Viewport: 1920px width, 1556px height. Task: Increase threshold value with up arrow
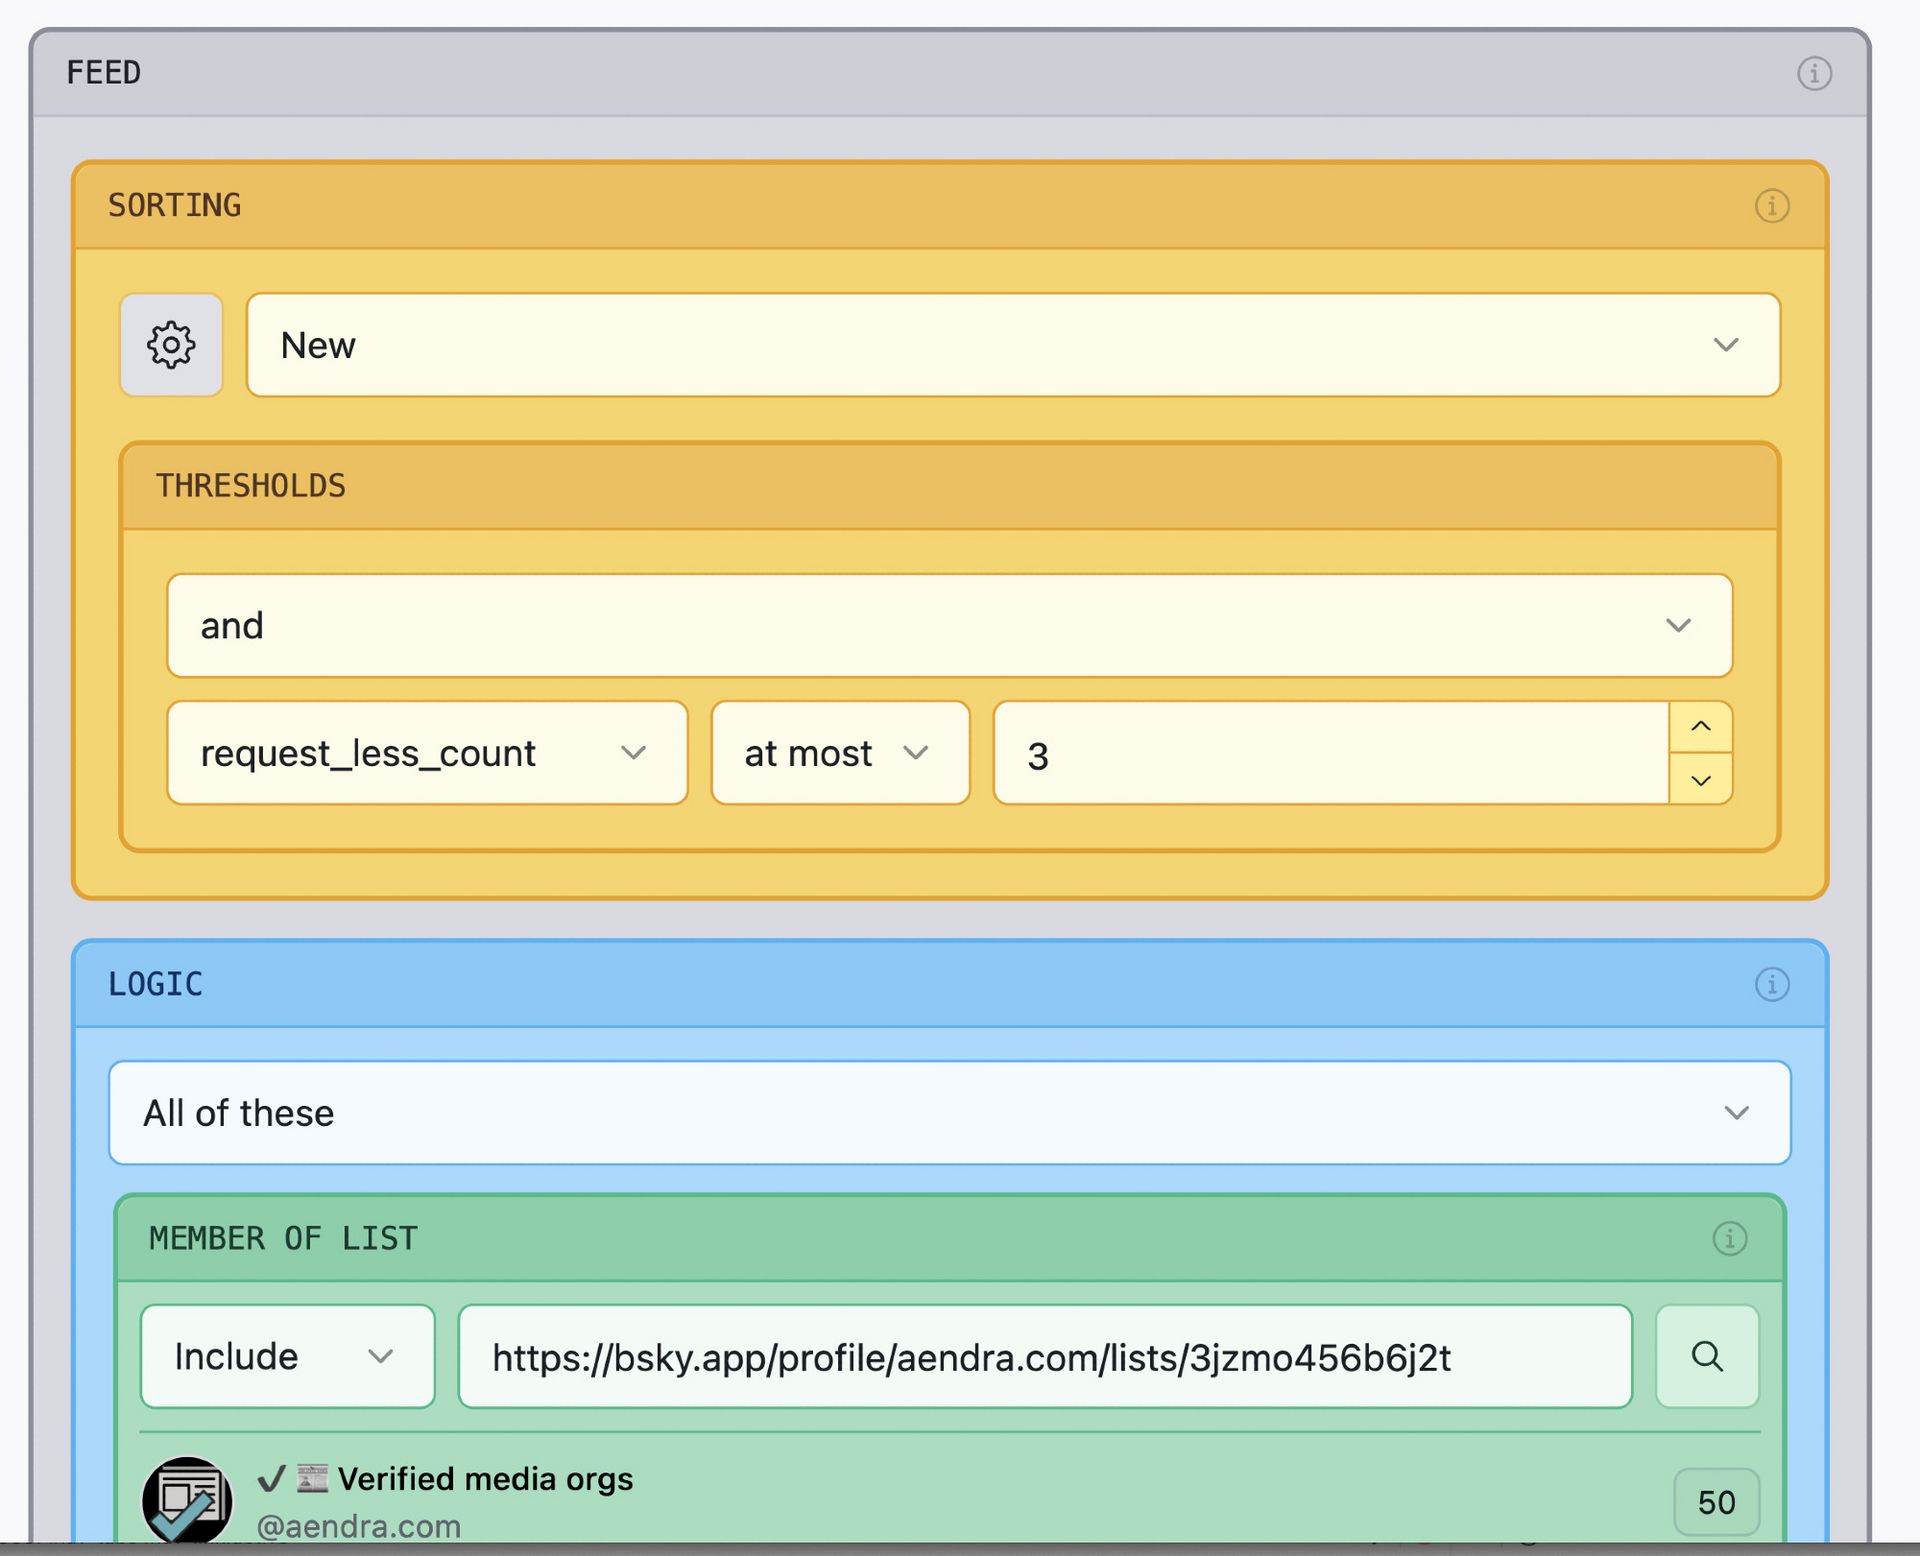(x=1700, y=727)
